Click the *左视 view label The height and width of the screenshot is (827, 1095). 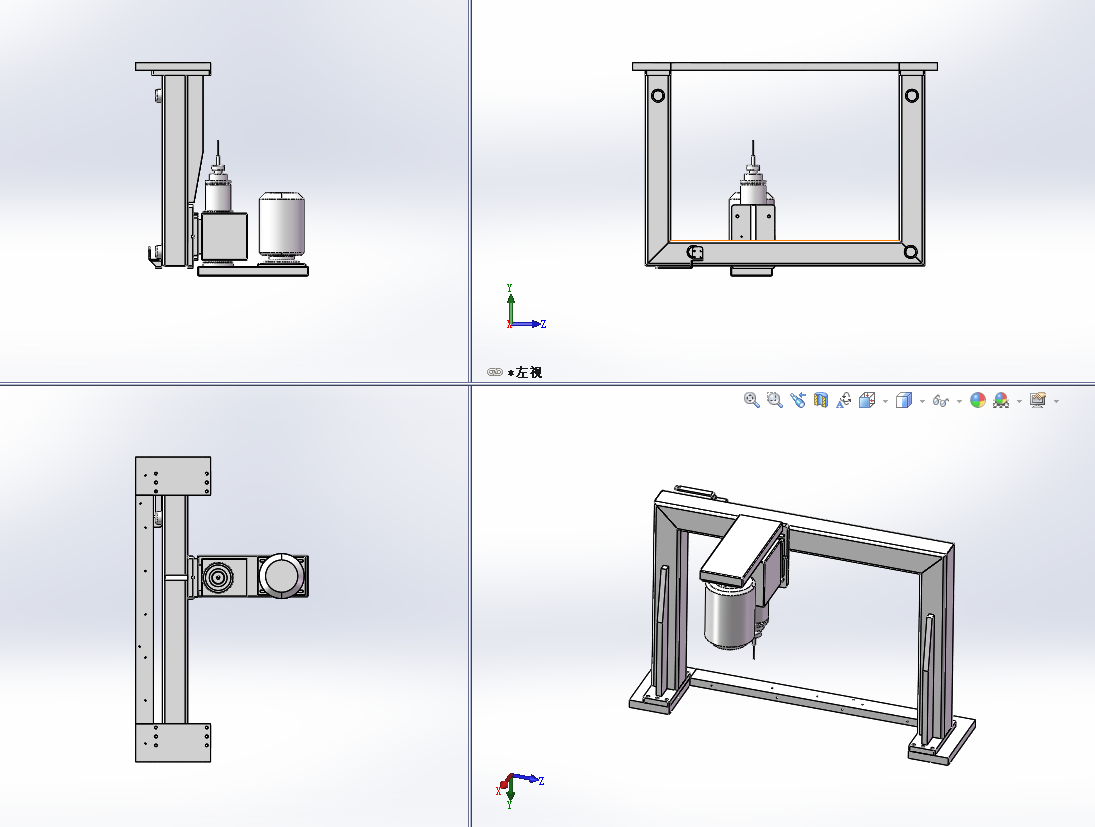[525, 372]
